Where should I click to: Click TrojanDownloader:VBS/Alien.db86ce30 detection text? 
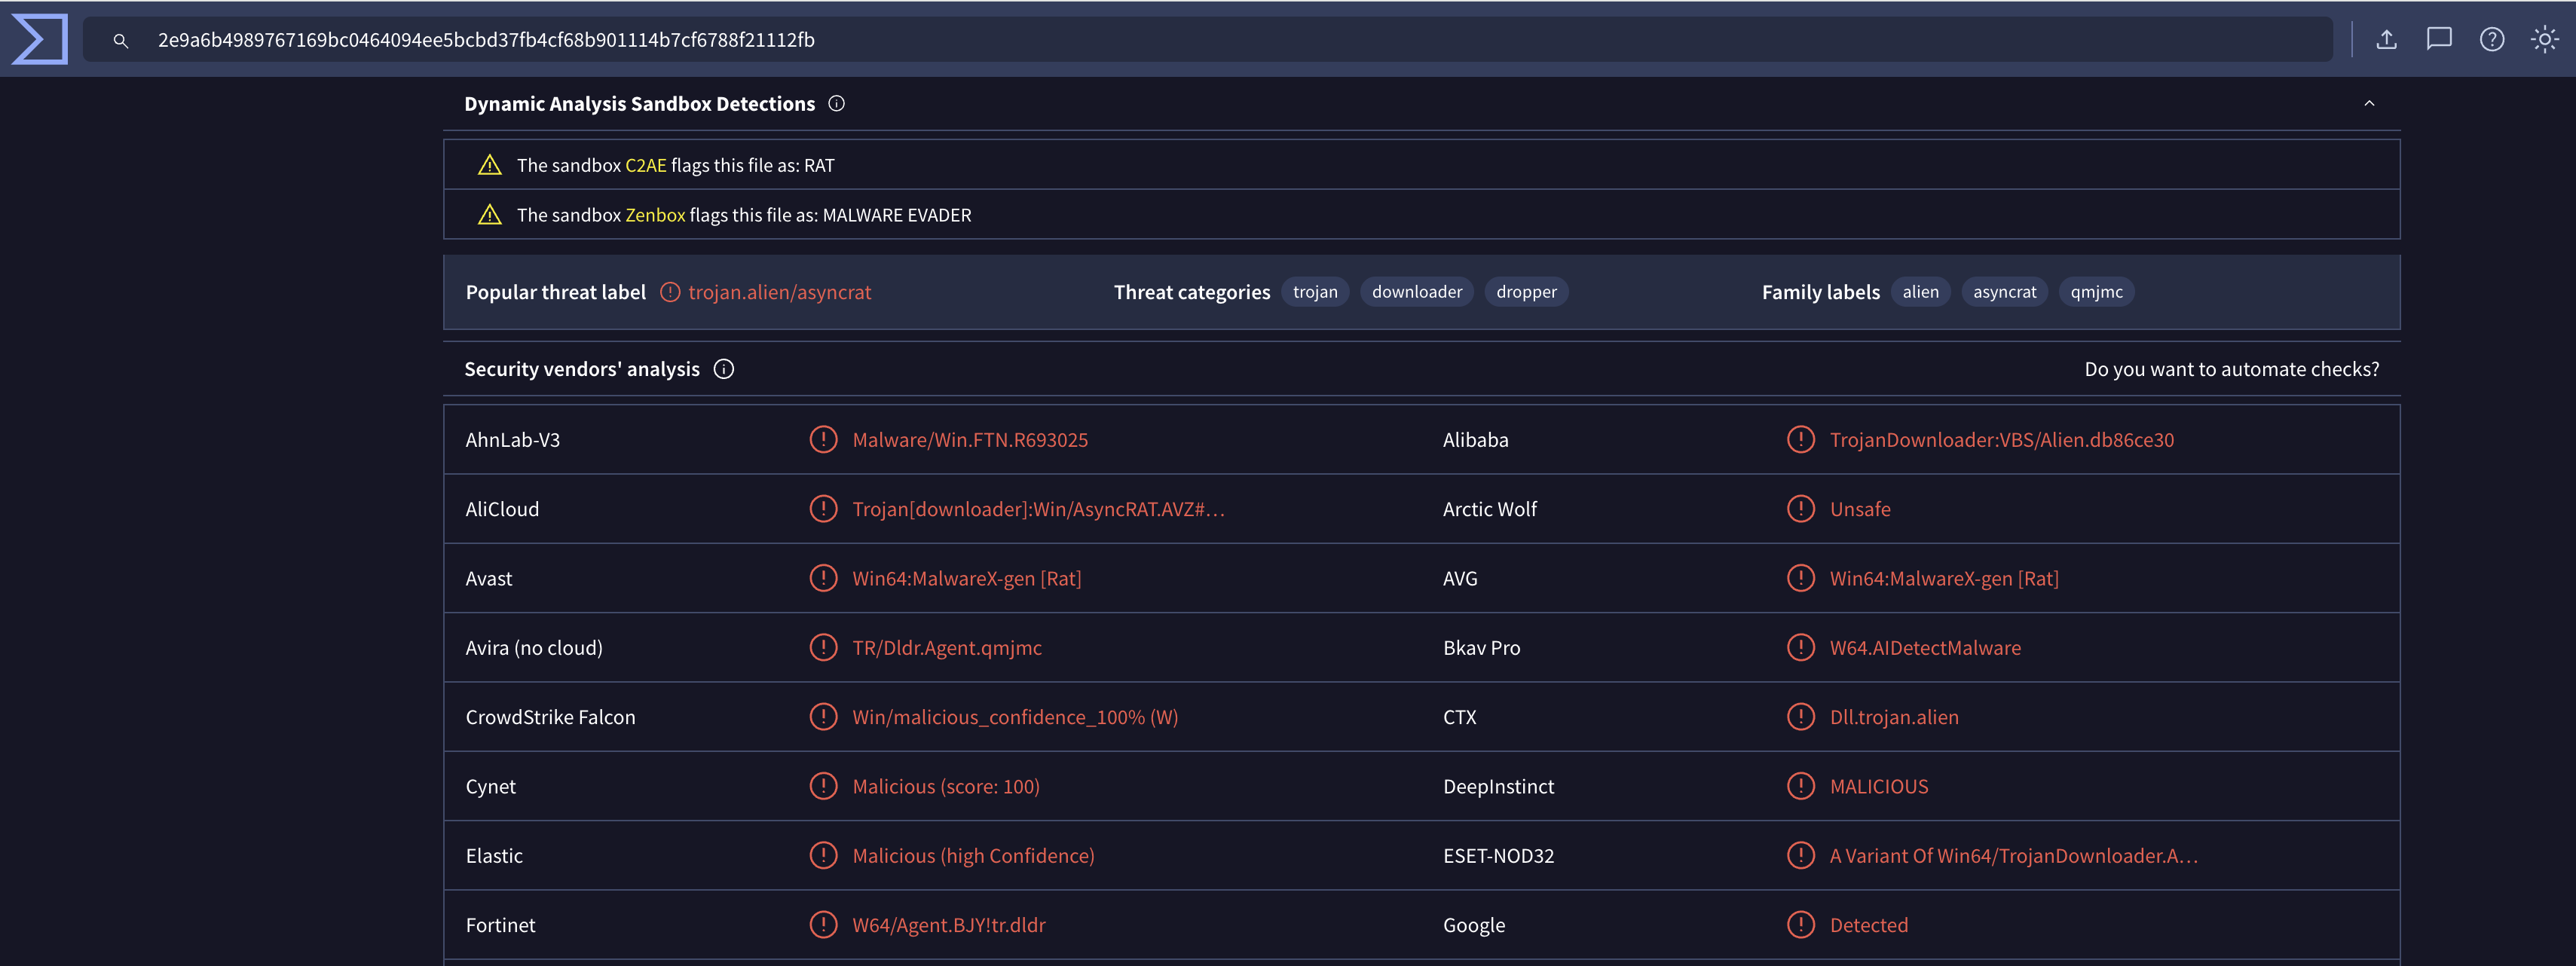tap(2001, 440)
